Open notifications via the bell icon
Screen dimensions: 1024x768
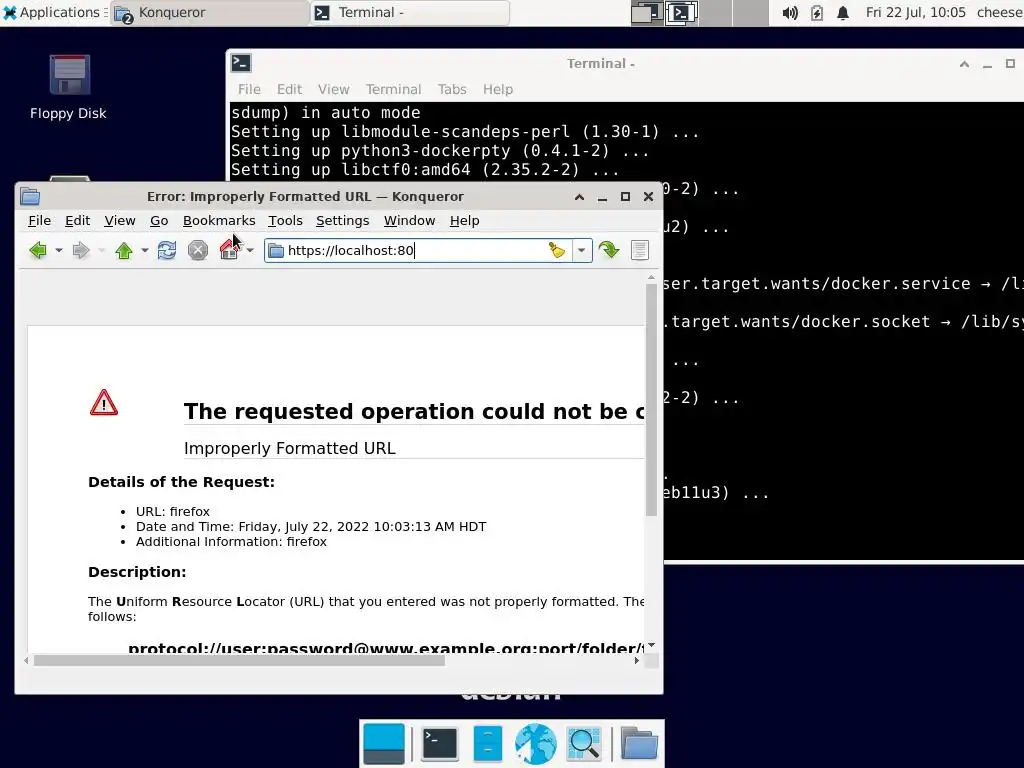click(x=843, y=12)
